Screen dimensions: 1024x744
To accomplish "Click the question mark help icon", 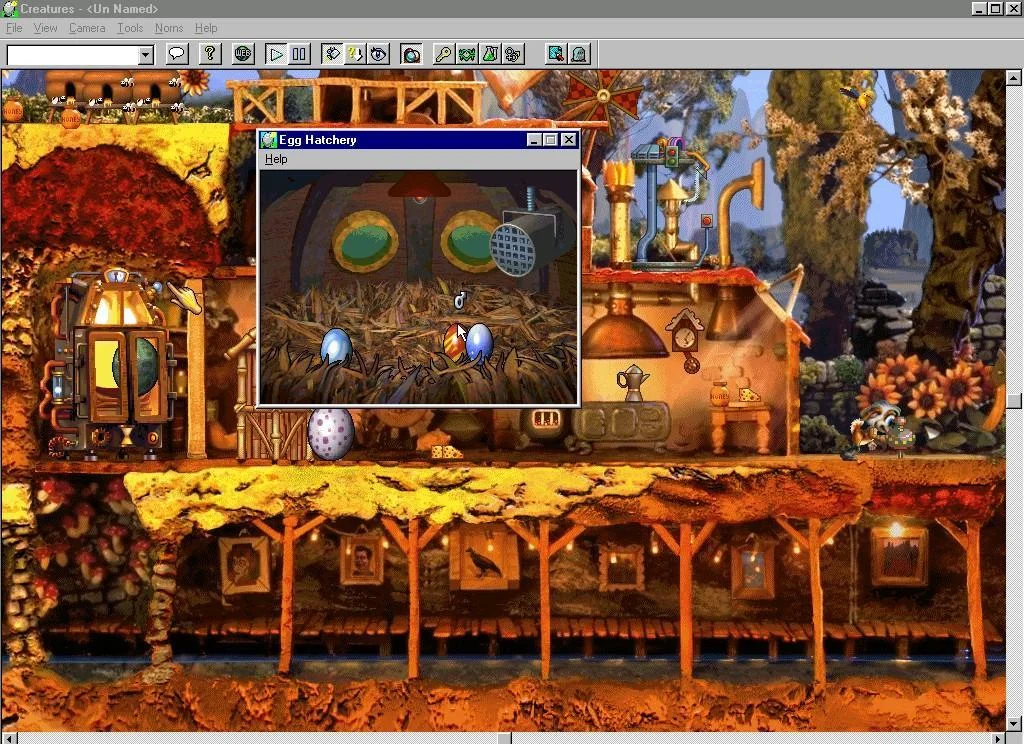I will (x=209, y=54).
